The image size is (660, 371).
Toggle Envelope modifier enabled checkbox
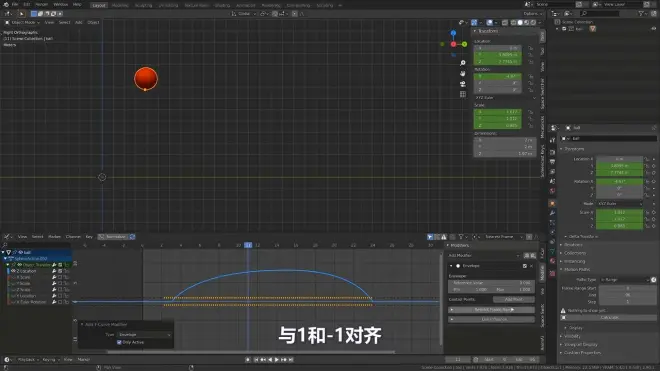tap(525, 266)
